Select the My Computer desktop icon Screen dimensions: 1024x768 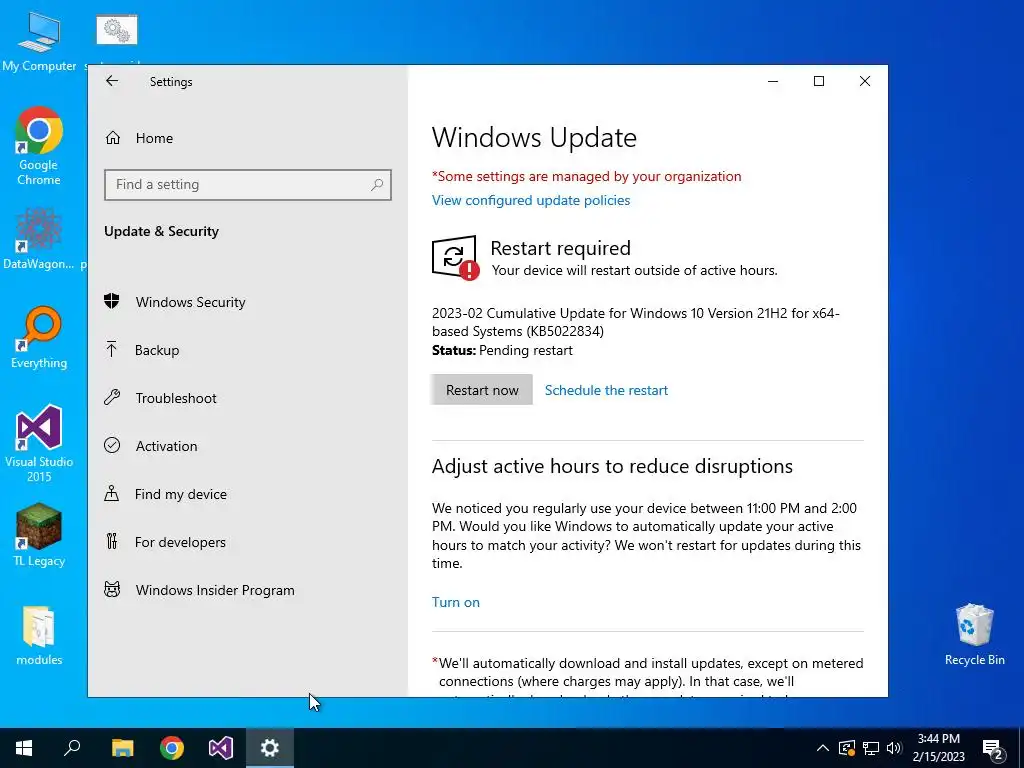pyautogui.click(x=39, y=42)
